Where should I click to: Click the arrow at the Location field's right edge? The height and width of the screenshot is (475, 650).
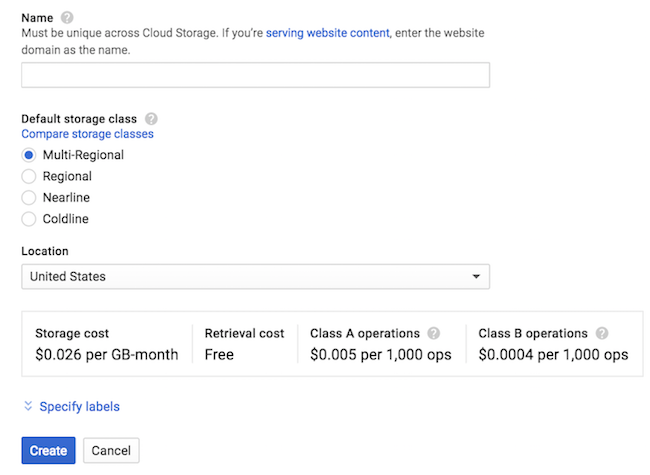tap(476, 276)
